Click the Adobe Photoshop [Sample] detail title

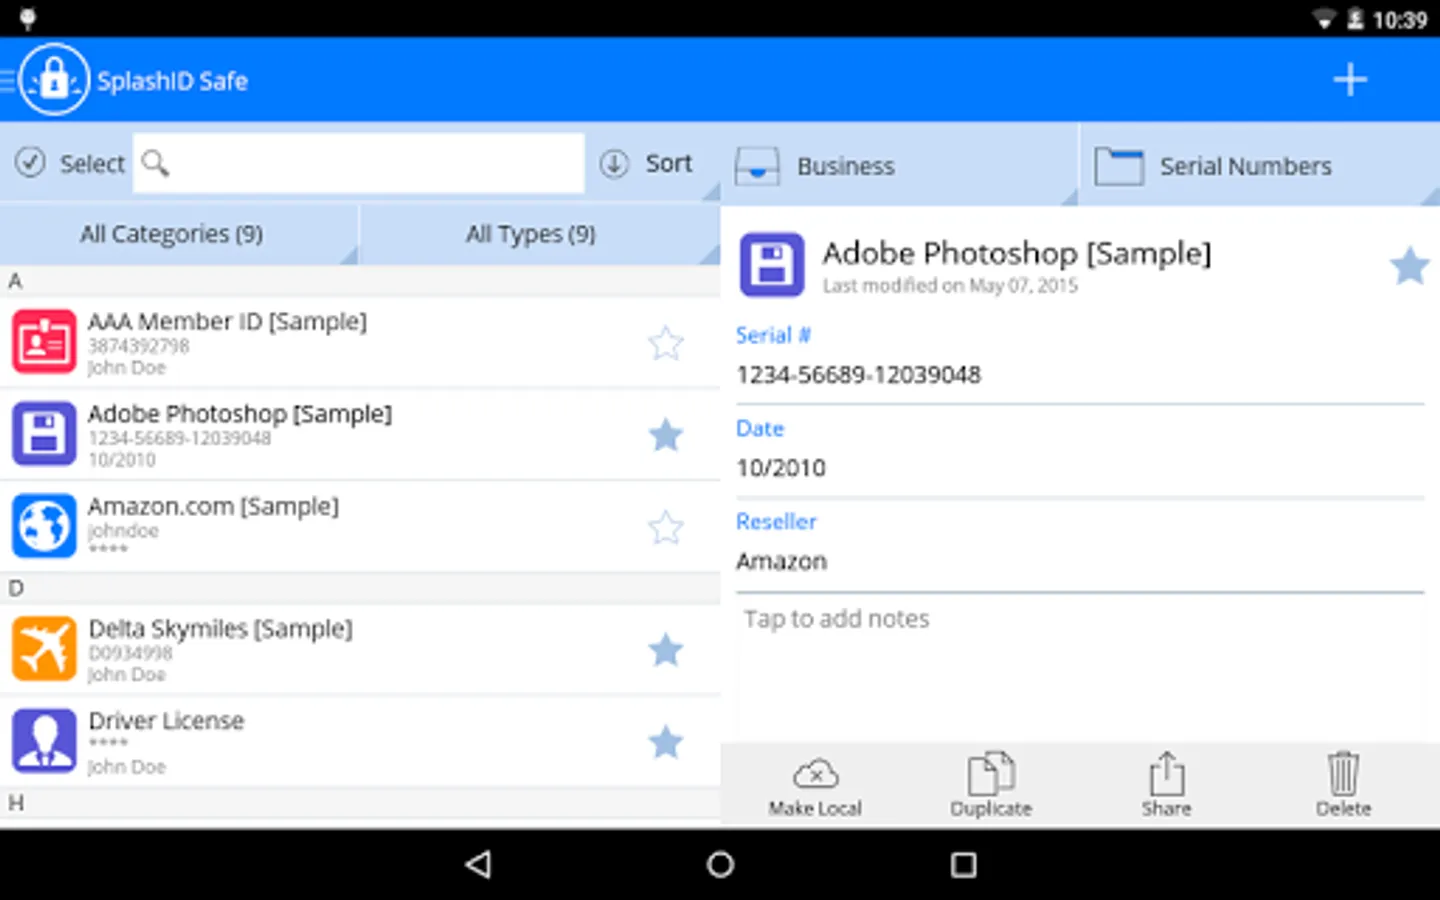point(1017,254)
